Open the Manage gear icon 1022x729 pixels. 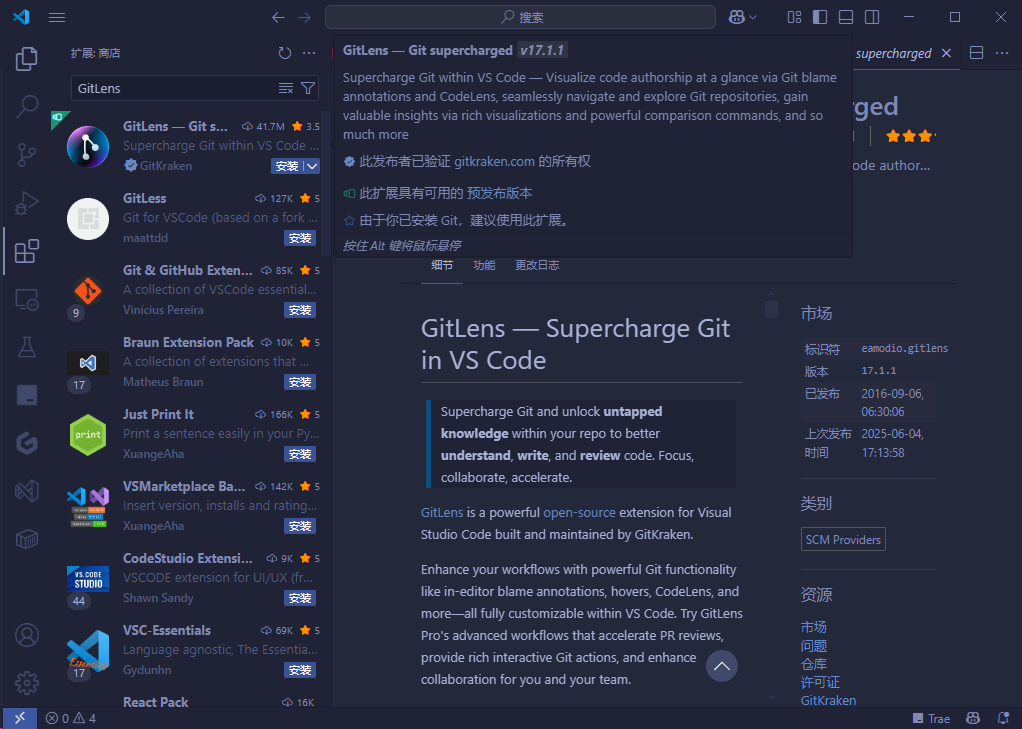click(27, 683)
